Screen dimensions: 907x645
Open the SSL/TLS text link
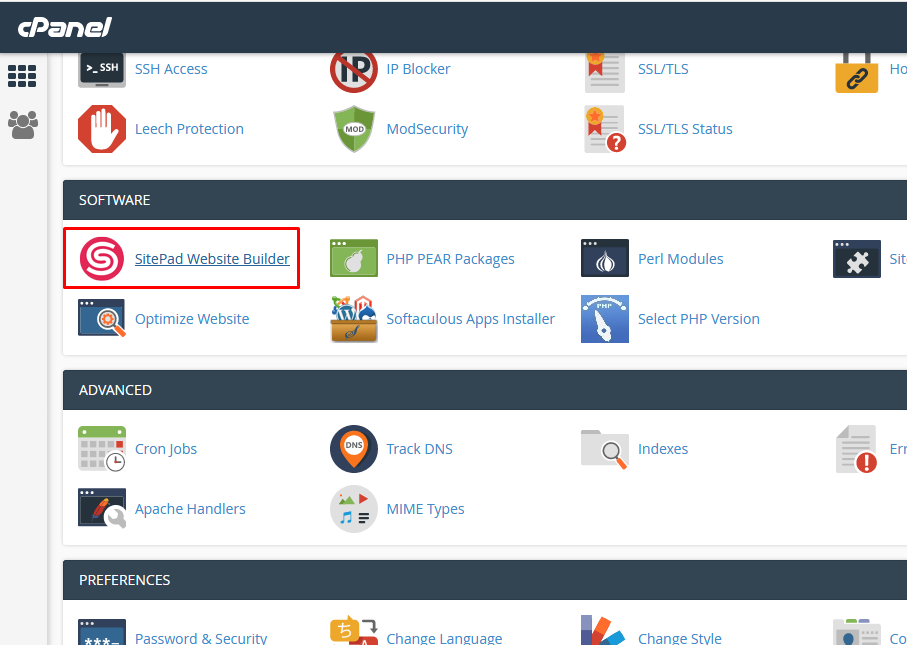(x=663, y=69)
